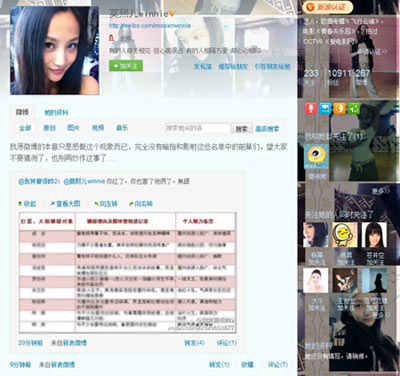Click 加关注 under the 杨幂 avatar
Viewport: 400px width, 376px height.
[316, 263]
